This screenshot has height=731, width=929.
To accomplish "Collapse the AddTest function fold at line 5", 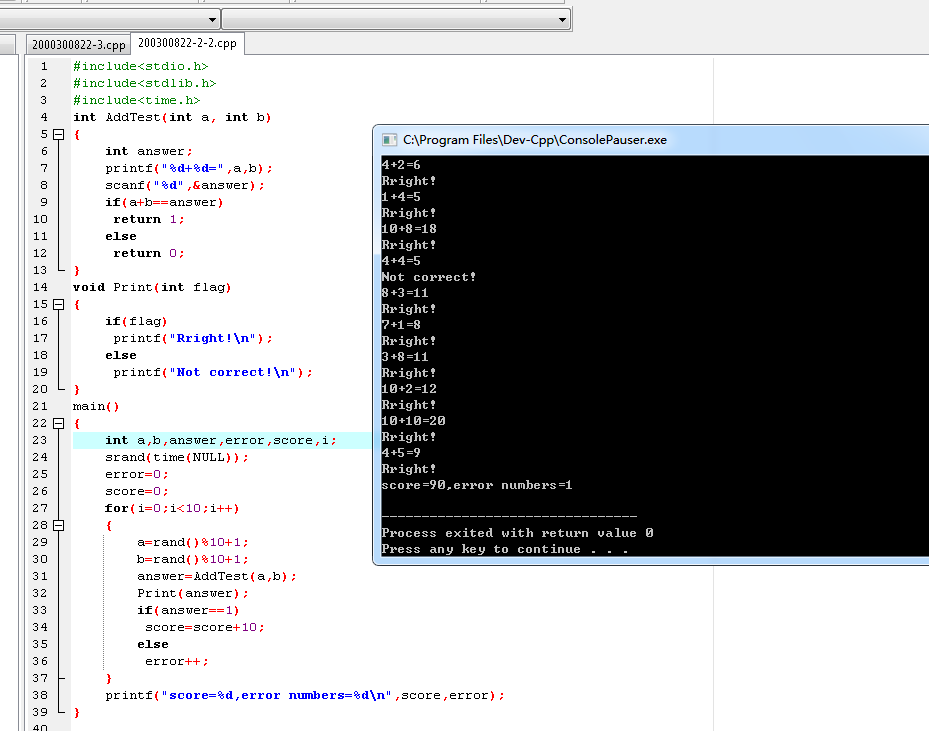I will 59,134.
